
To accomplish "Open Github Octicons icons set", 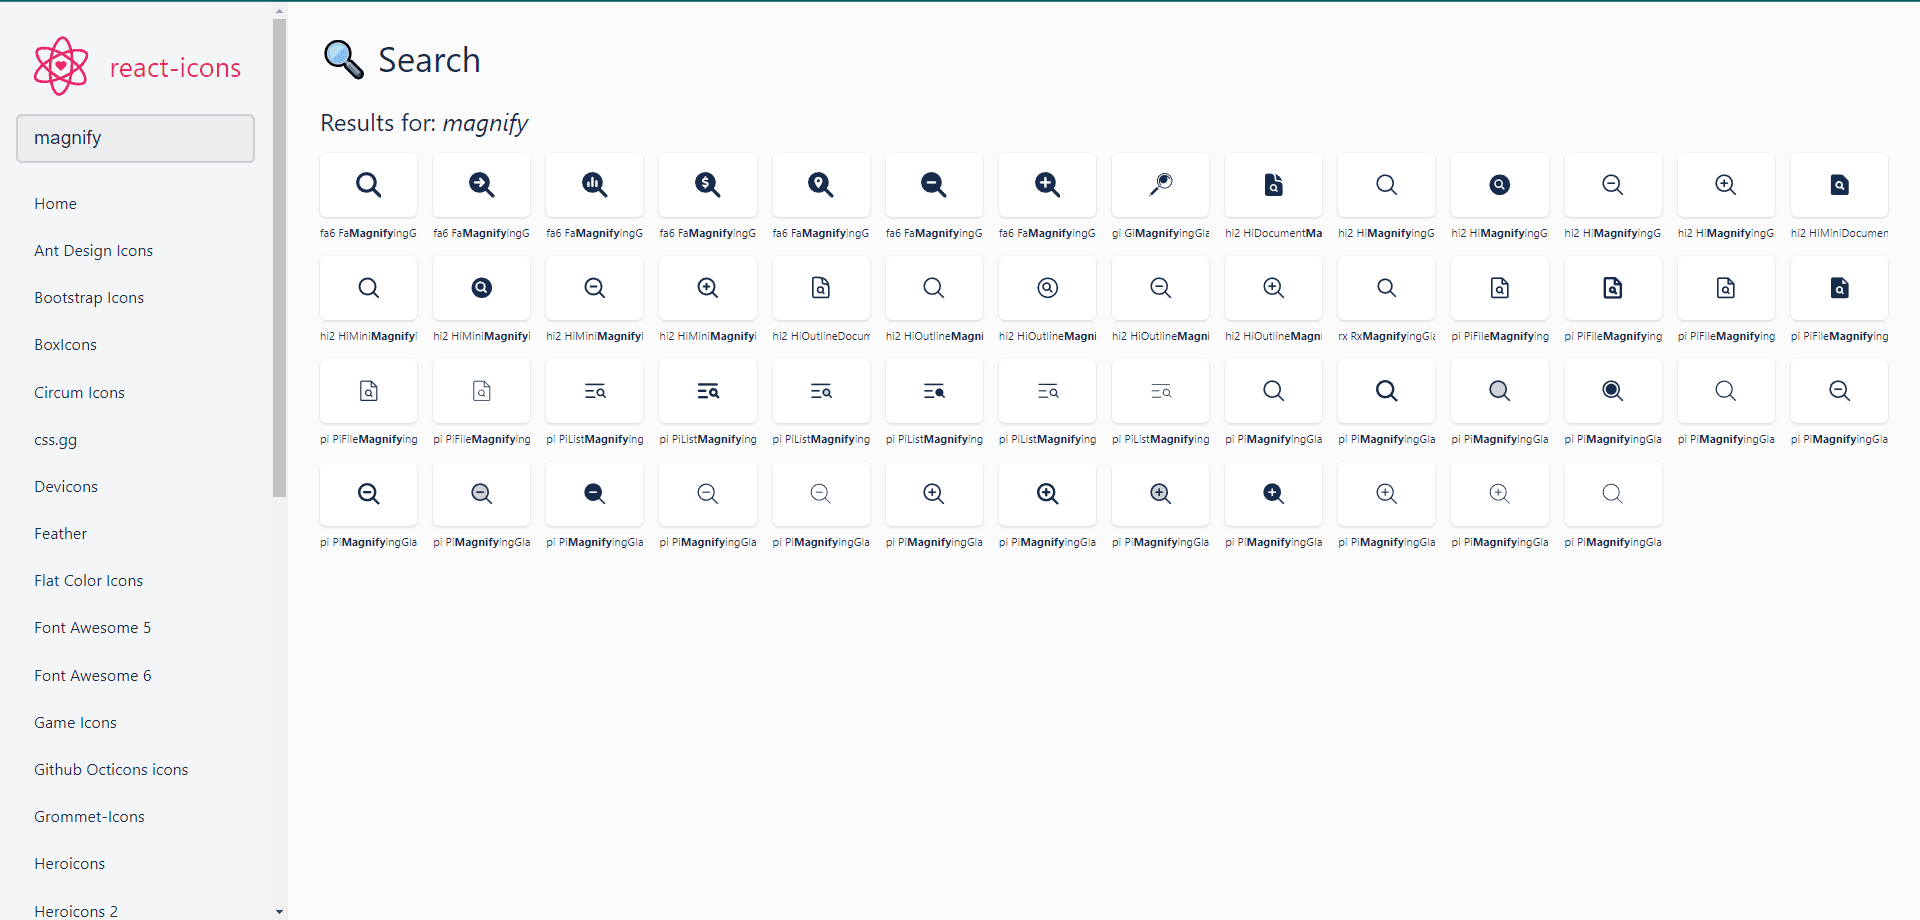I will tap(111, 770).
